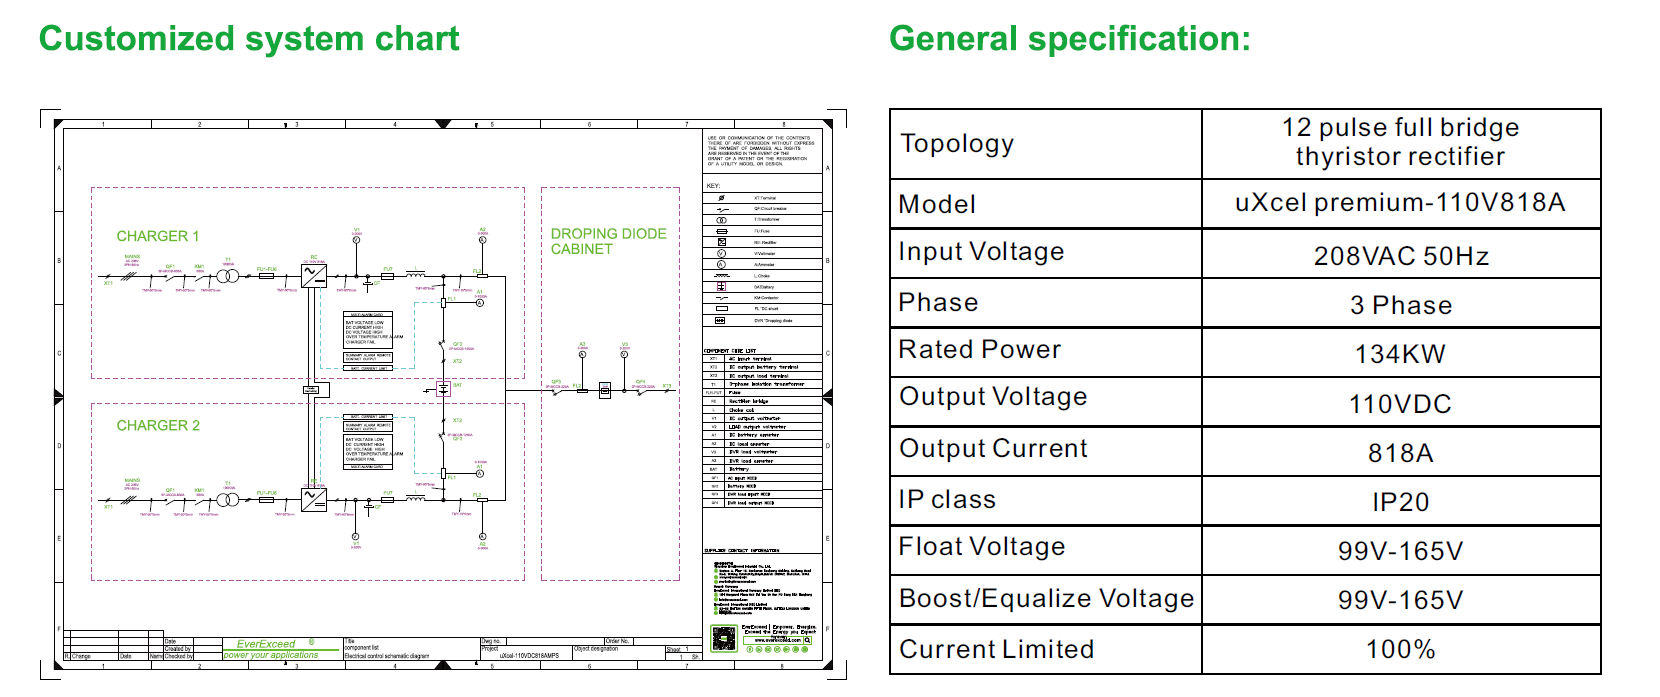Click the BAT battery symbol between chargers

(443, 388)
